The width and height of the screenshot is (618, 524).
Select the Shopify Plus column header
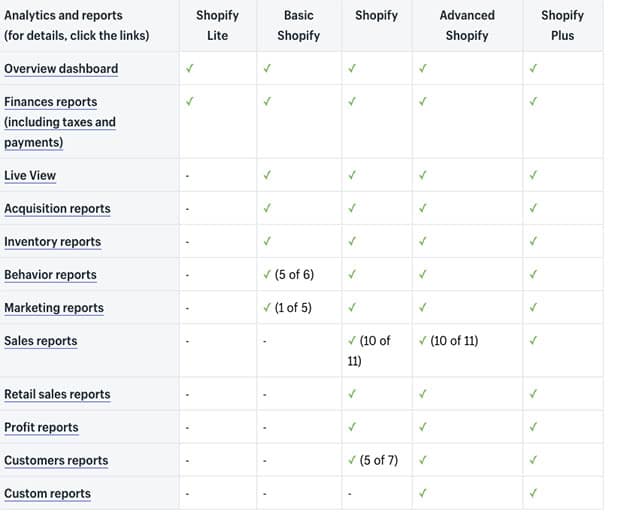pos(563,25)
